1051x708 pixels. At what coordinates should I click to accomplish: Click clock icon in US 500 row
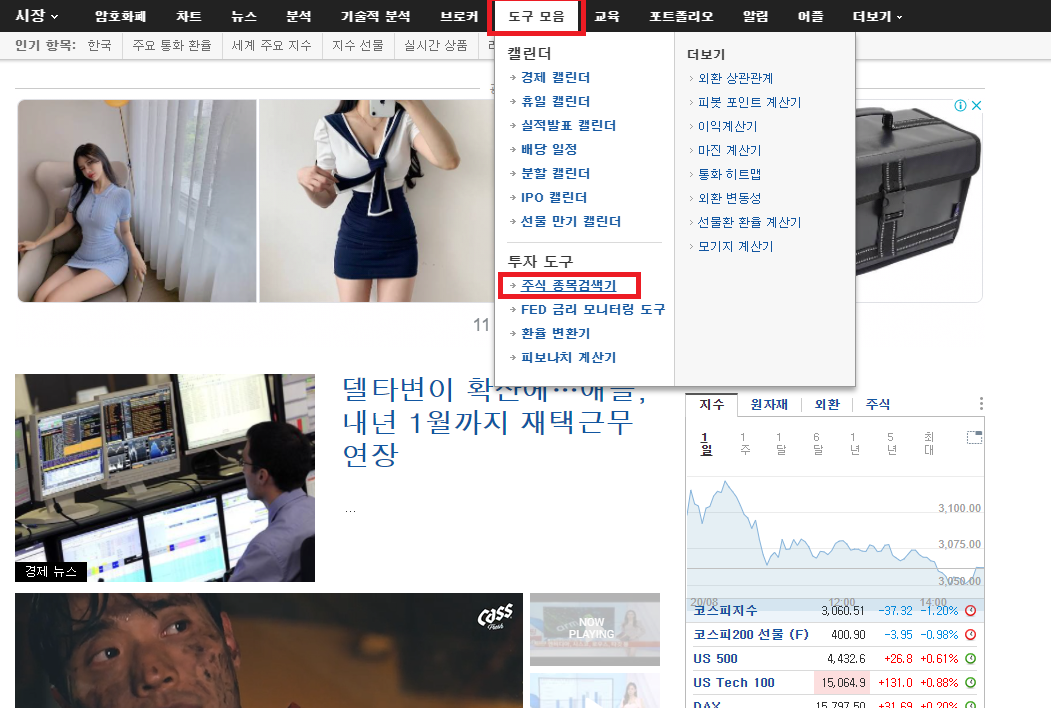point(971,659)
